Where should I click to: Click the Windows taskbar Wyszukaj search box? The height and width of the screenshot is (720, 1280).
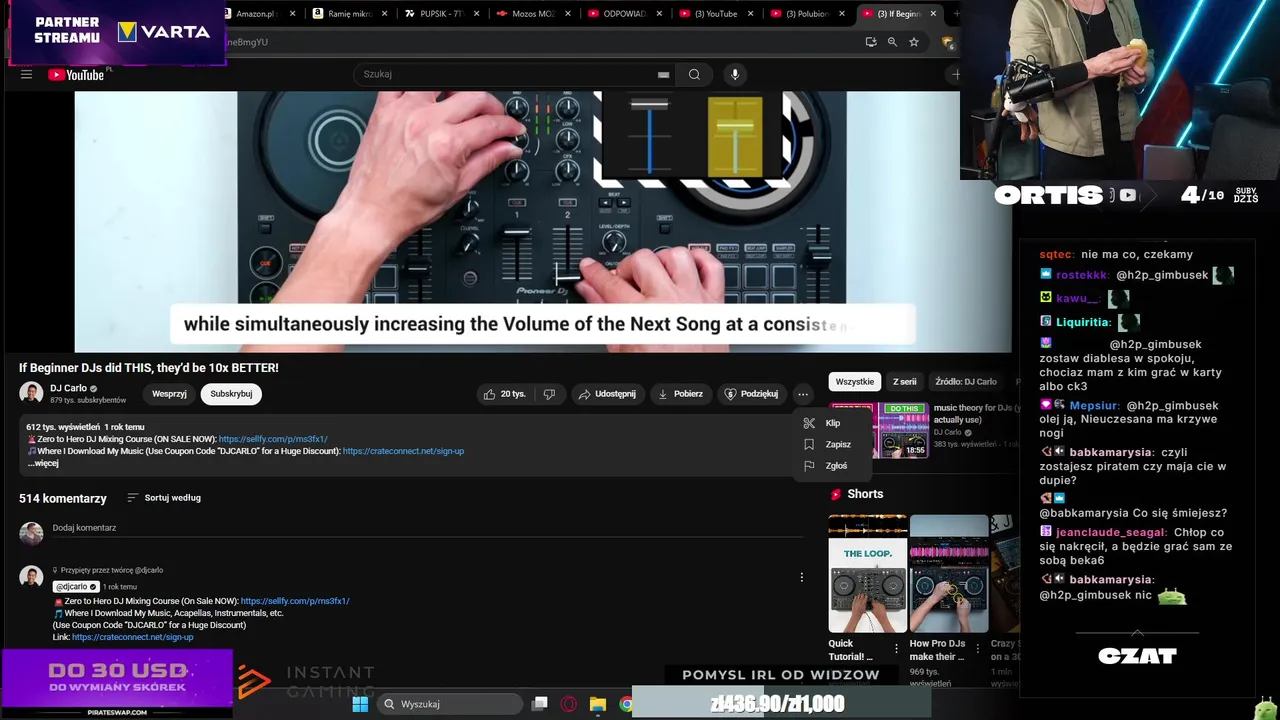point(449,704)
